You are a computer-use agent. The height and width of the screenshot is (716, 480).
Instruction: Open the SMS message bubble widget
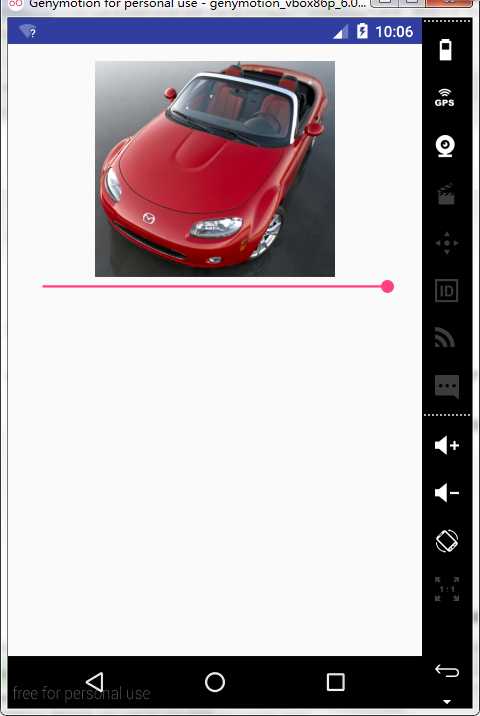pyautogui.click(x=447, y=387)
